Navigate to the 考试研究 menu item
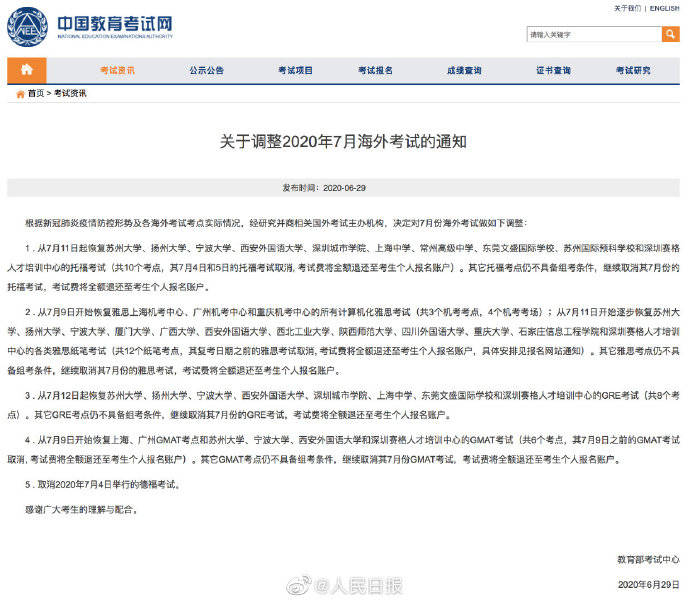Screen dimensions: 690x602 click(x=633, y=70)
